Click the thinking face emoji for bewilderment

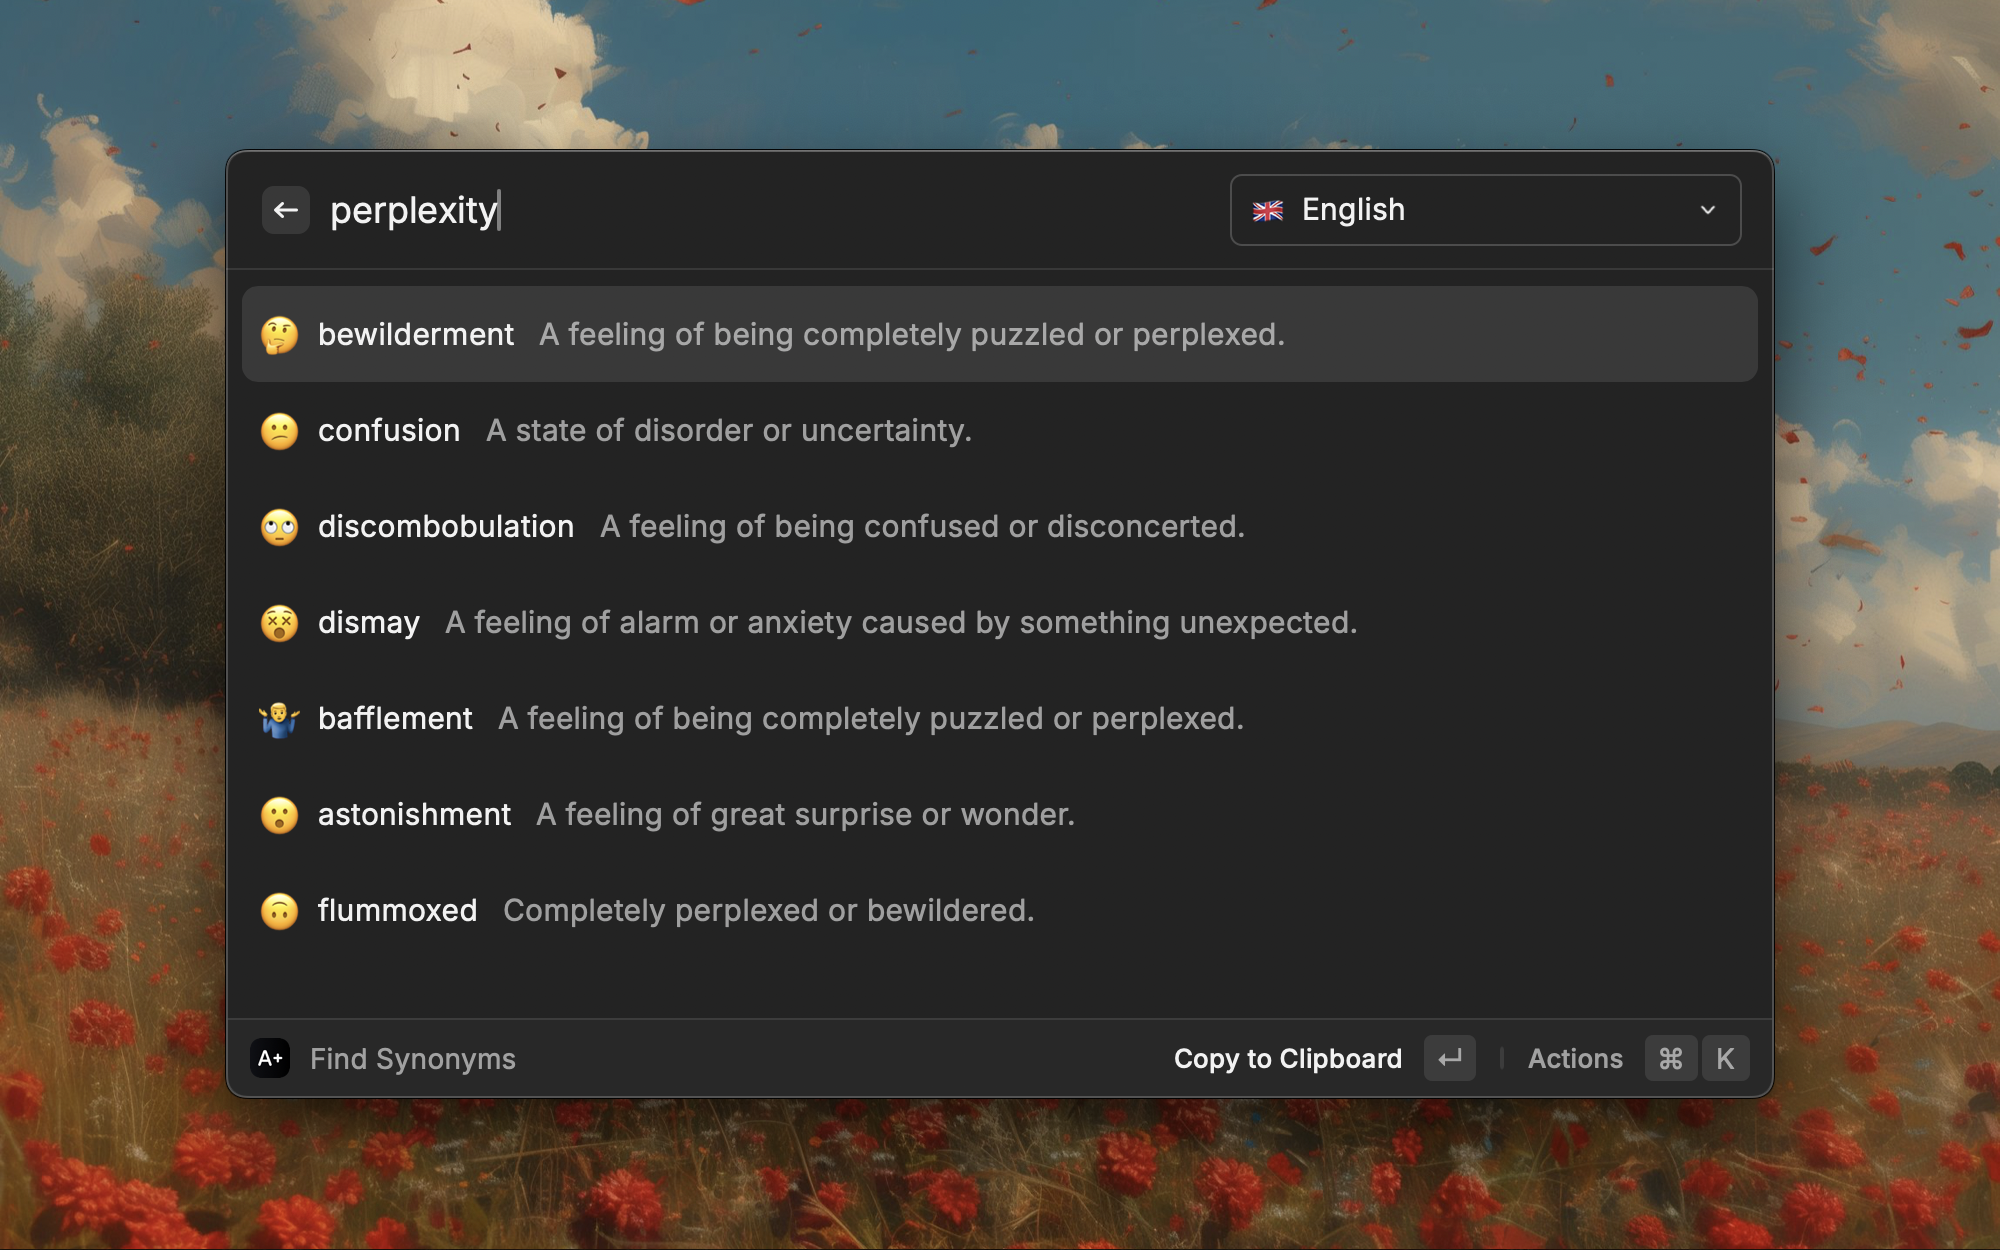[280, 335]
